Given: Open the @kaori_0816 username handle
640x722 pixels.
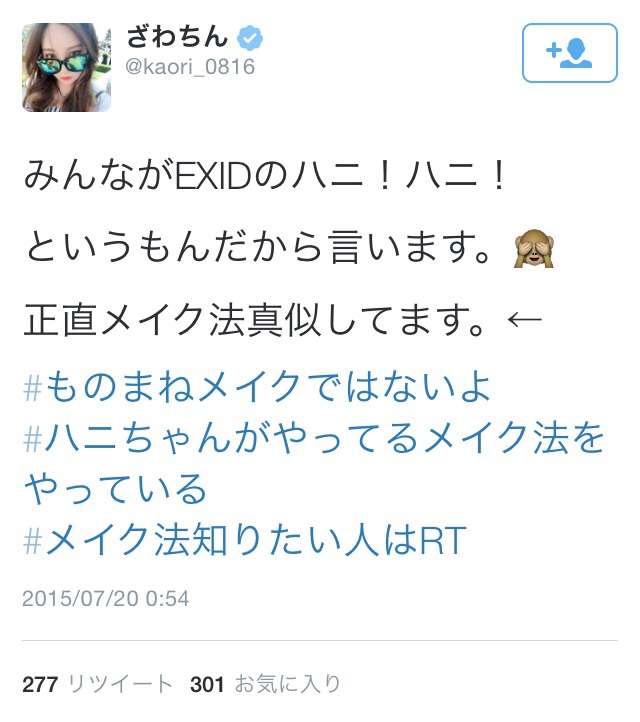Looking at the screenshot, I should click(190, 67).
